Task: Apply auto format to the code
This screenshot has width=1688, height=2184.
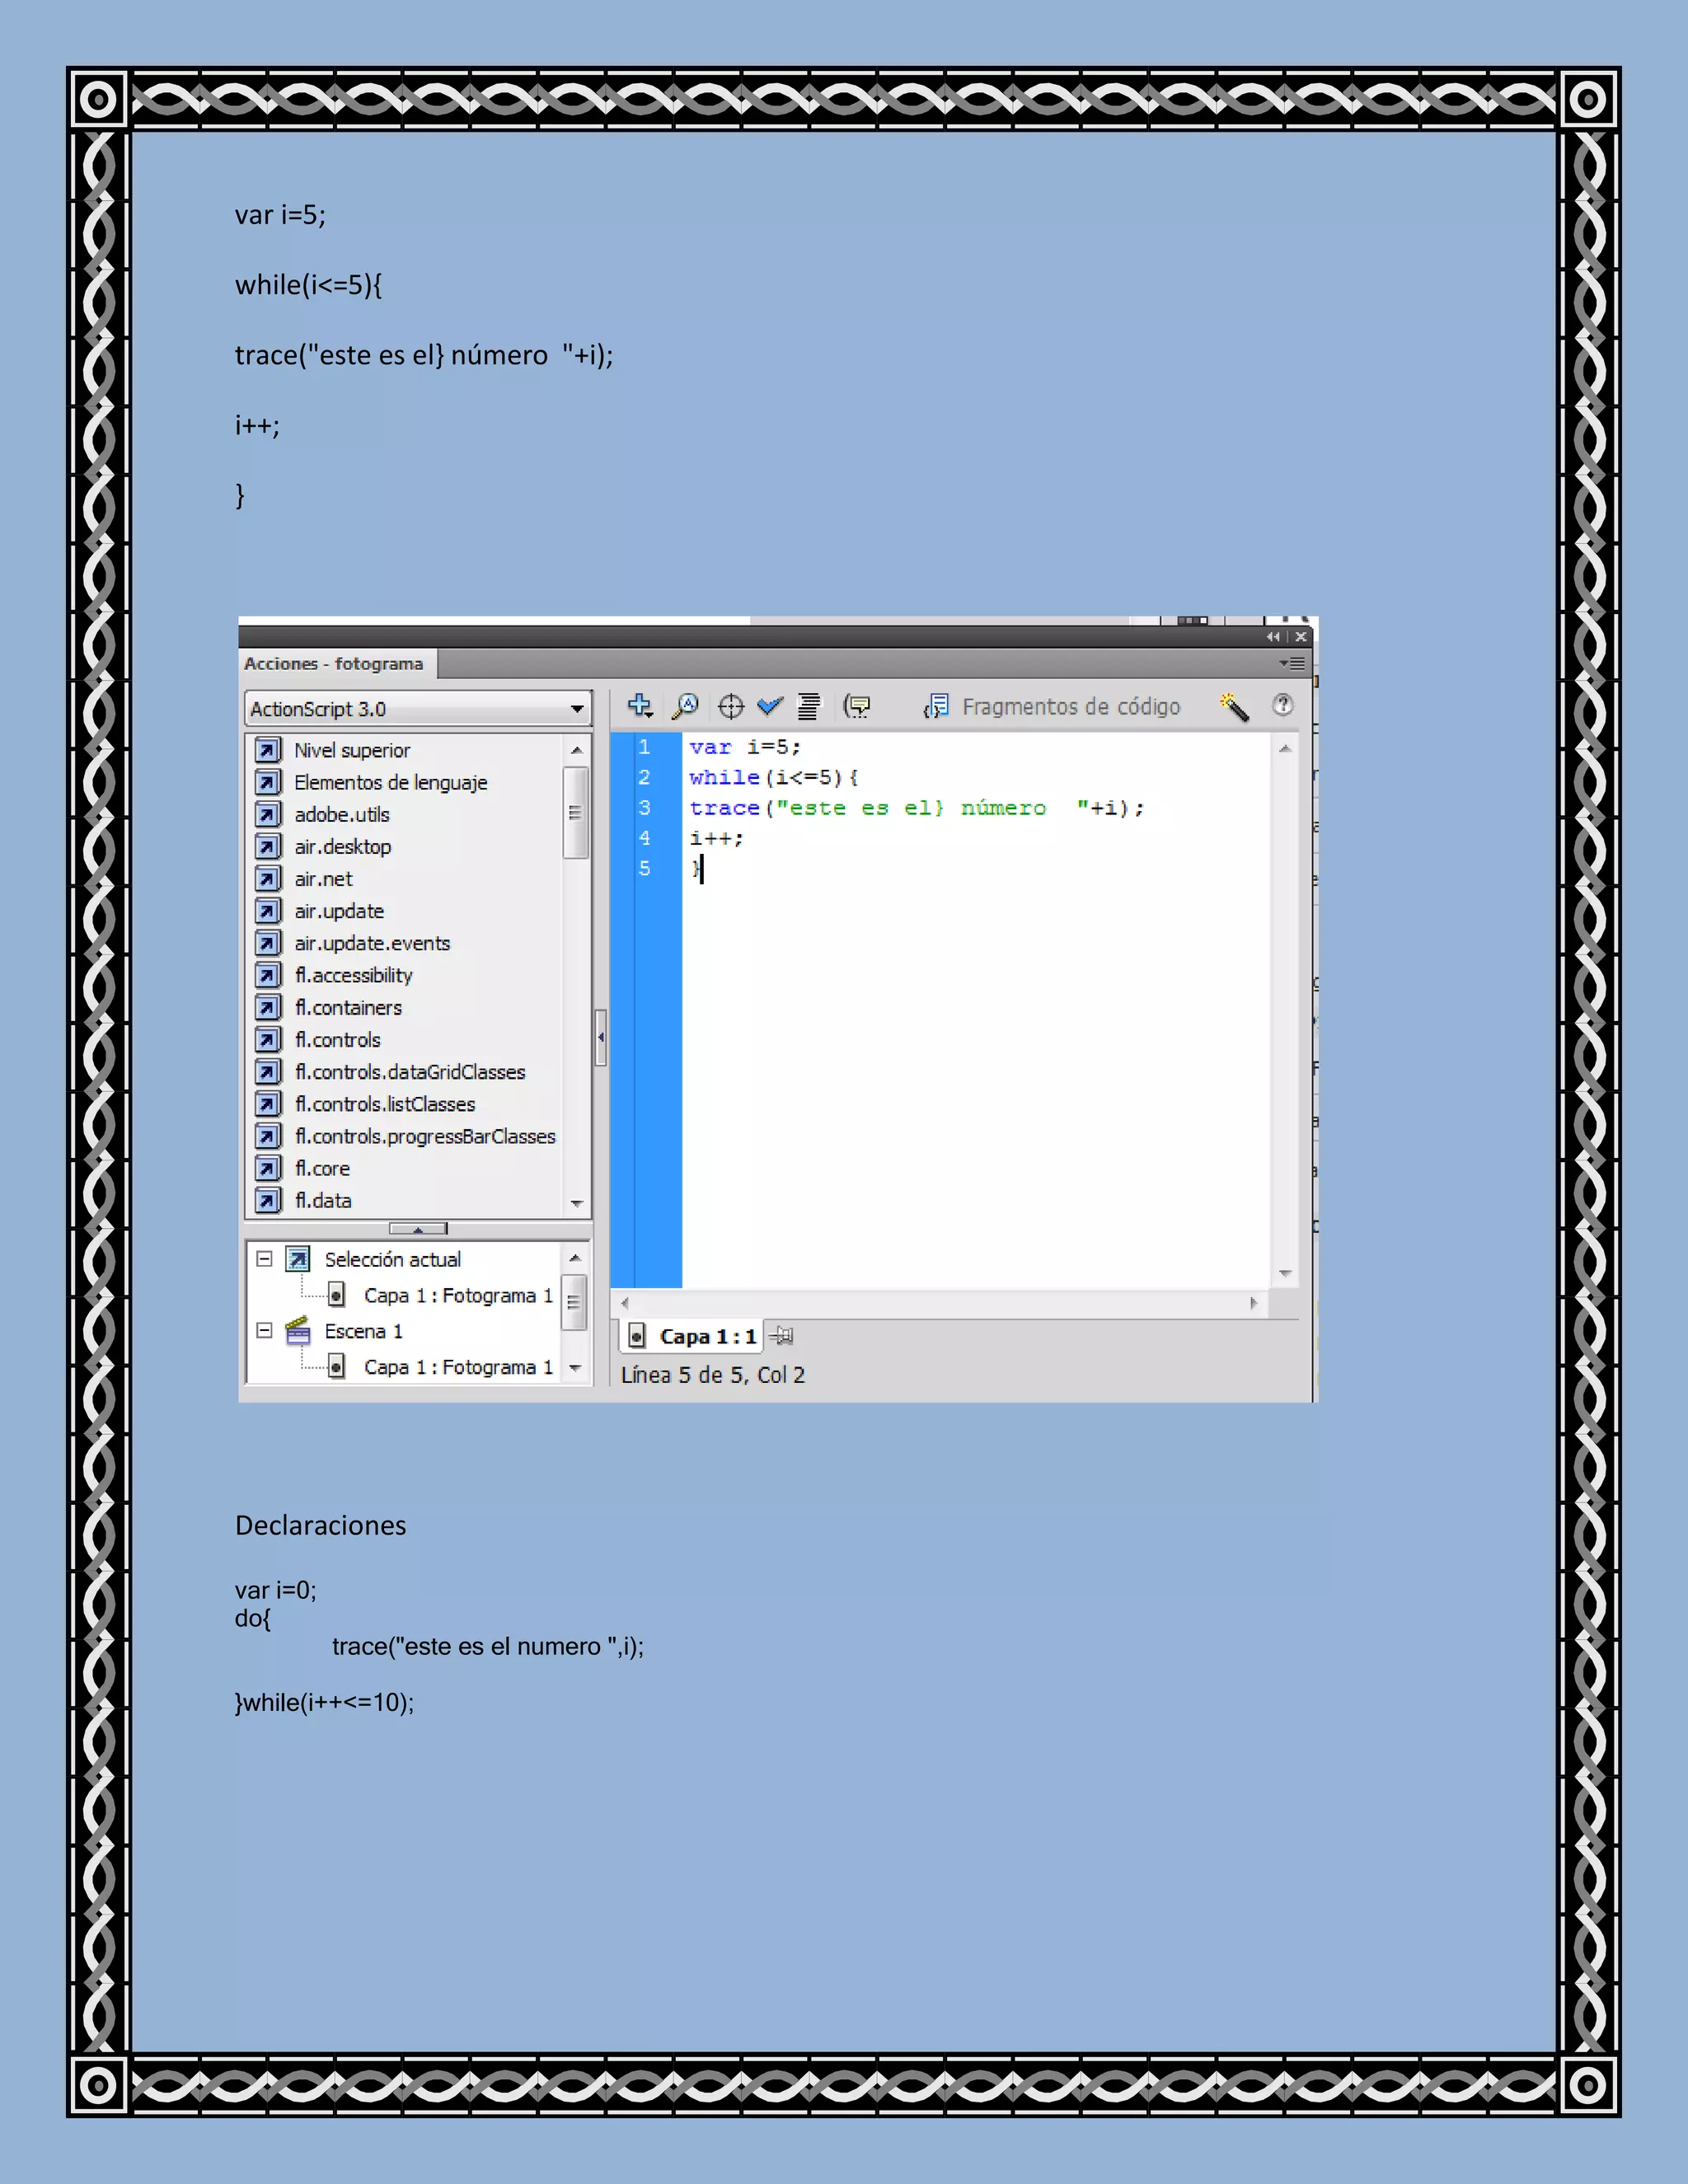Action: [808, 706]
